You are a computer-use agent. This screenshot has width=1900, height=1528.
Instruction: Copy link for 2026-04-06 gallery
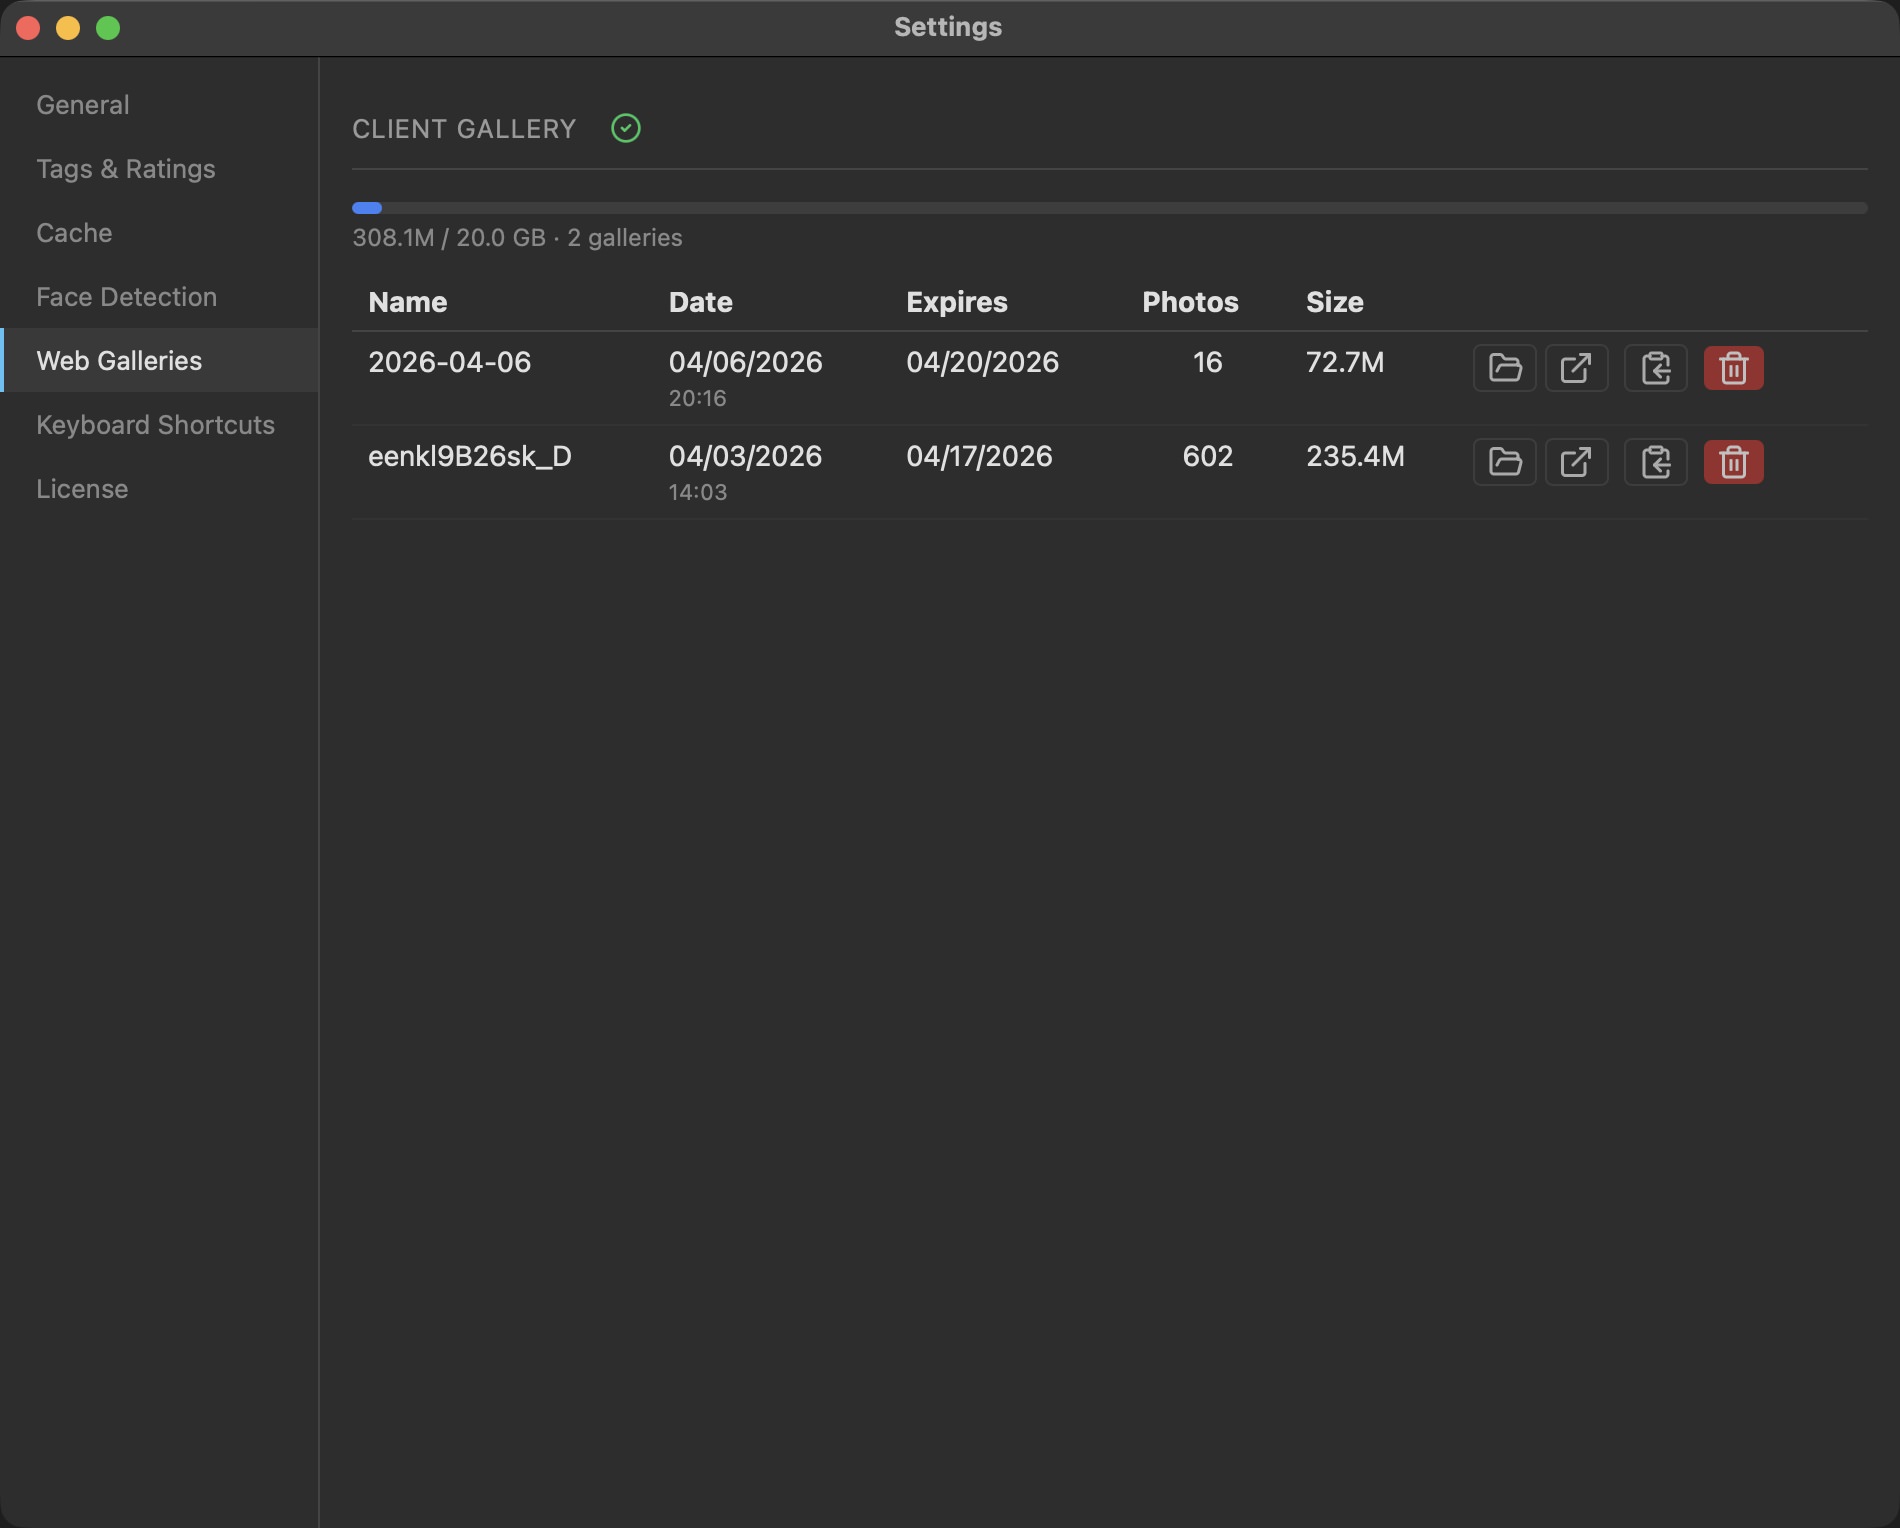pyautogui.click(x=1656, y=368)
